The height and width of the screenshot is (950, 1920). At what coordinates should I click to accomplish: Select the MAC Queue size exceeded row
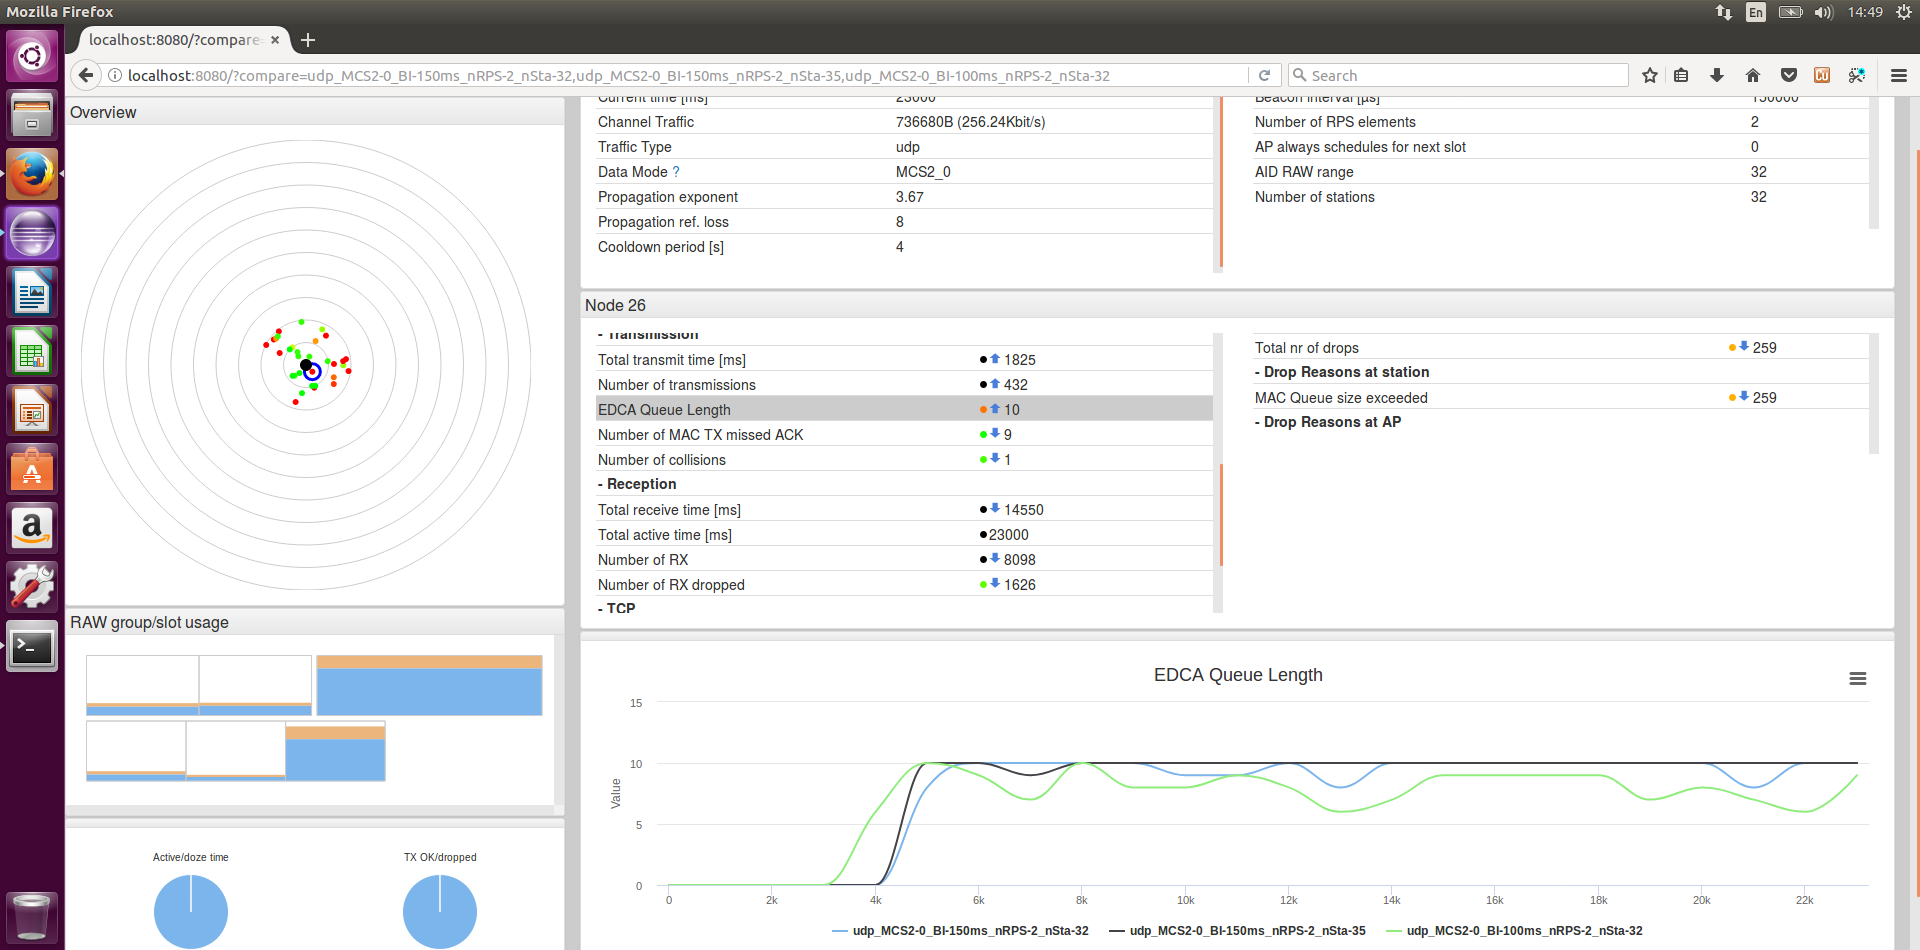(x=1561, y=397)
